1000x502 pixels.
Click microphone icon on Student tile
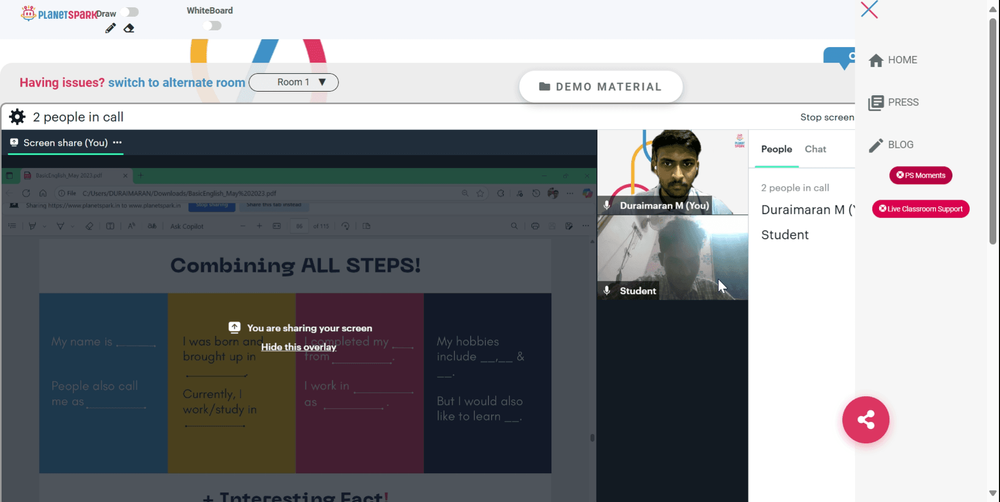click(607, 291)
